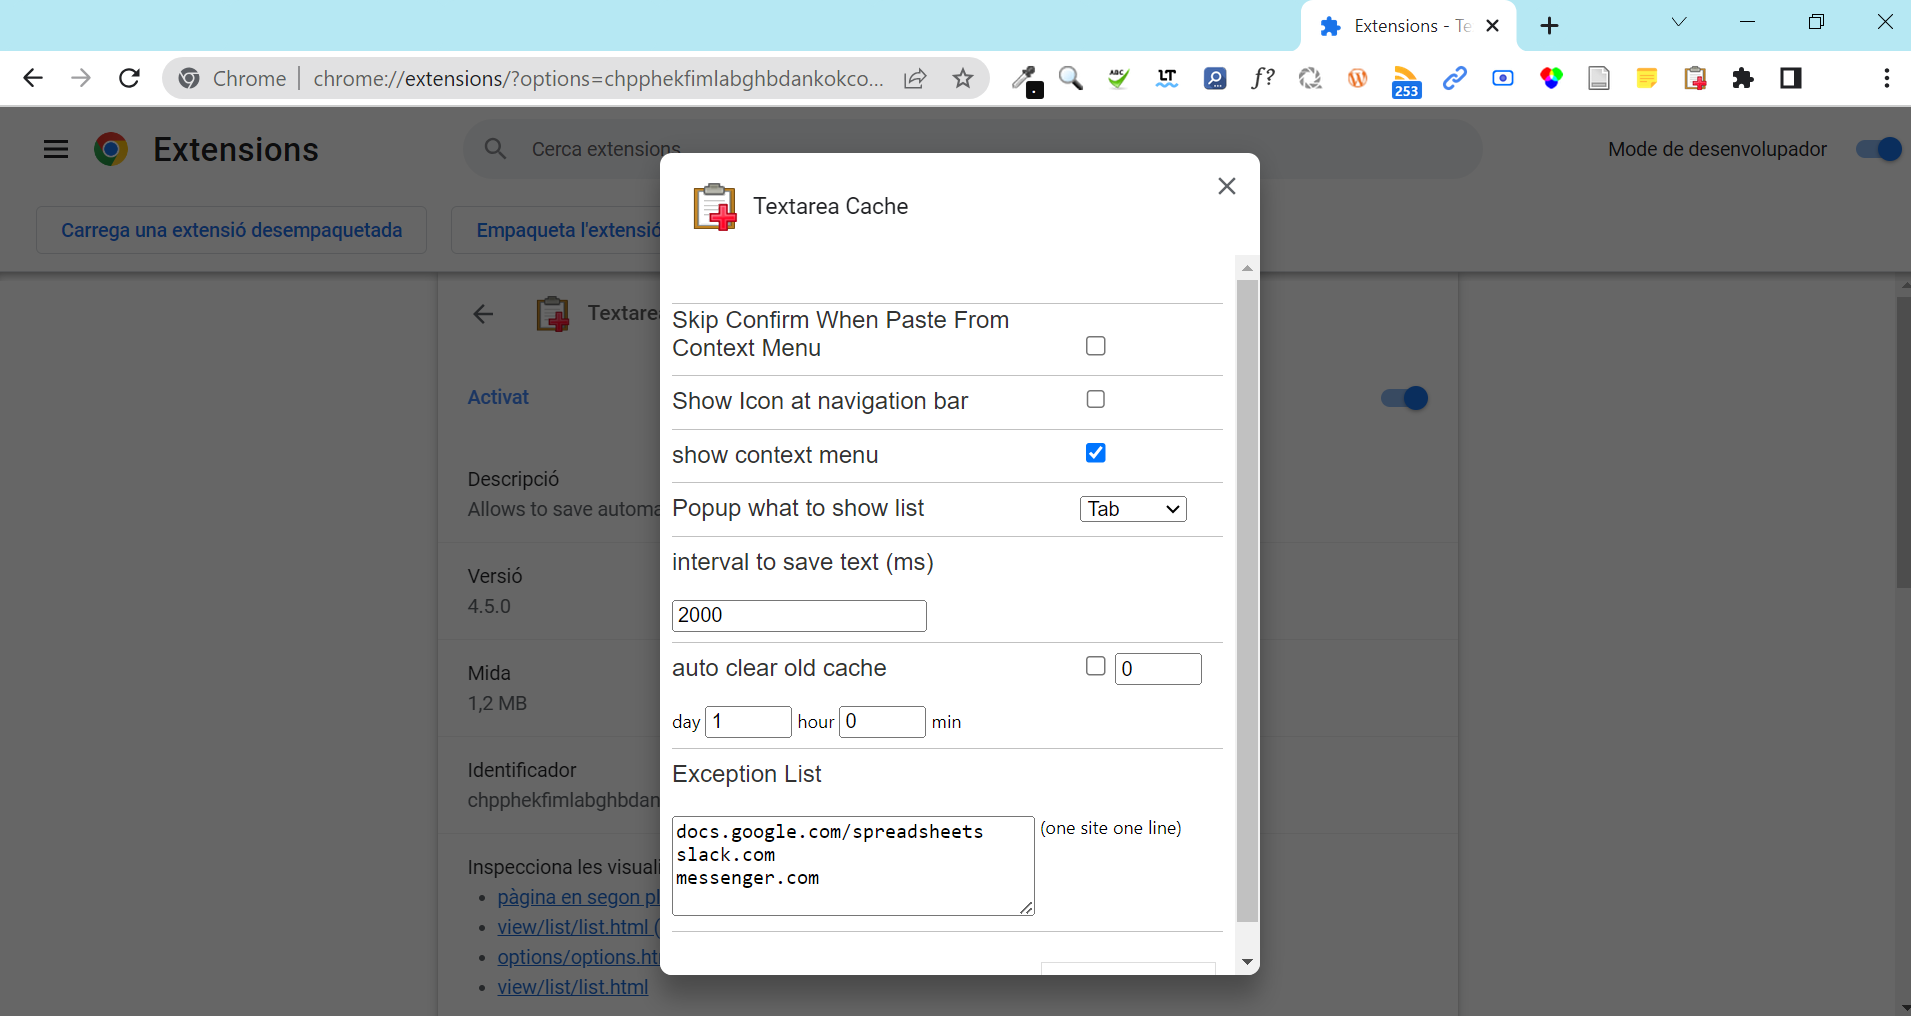Click the interval to save text field

point(798,615)
